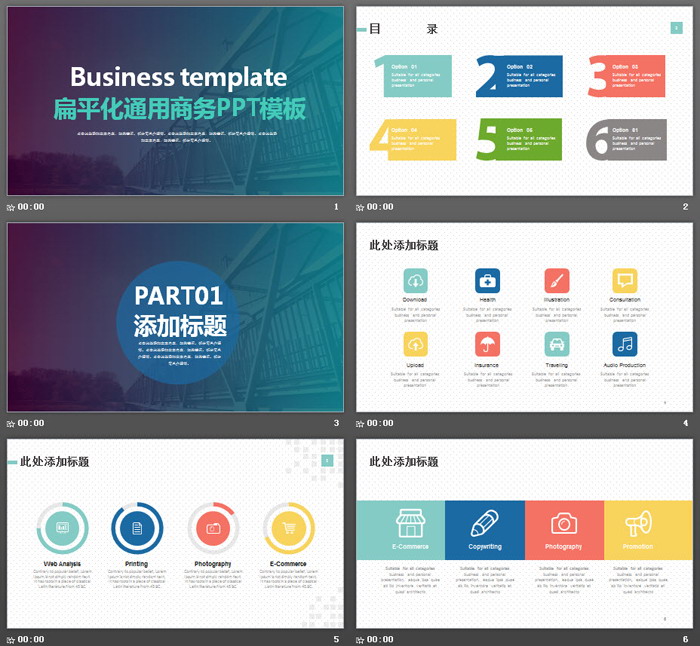Image resolution: width=700 pixels, height=646 pixels.
Task: Click the Option 05 green block on slide 2
Action: tap(519, 139)
